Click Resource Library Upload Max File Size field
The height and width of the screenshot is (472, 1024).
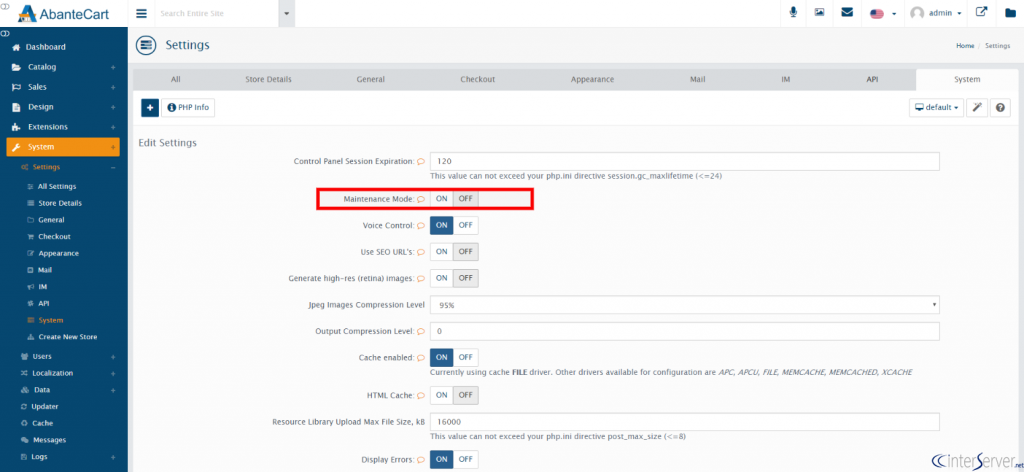tap(684, 422)
